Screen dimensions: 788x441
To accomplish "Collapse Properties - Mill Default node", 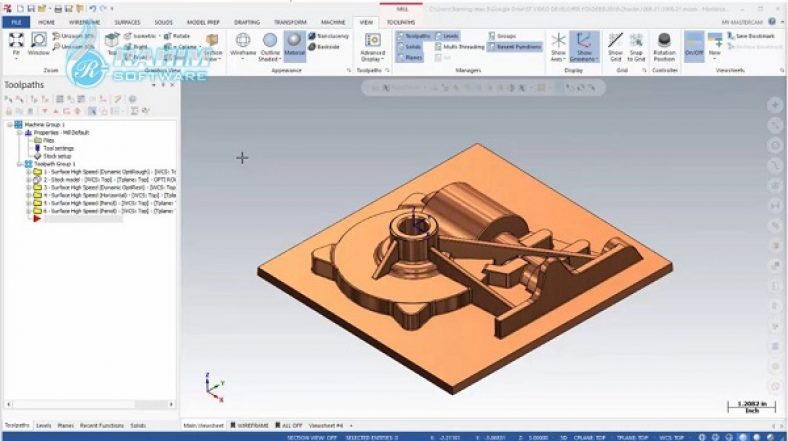I will [x=20, y=133].
